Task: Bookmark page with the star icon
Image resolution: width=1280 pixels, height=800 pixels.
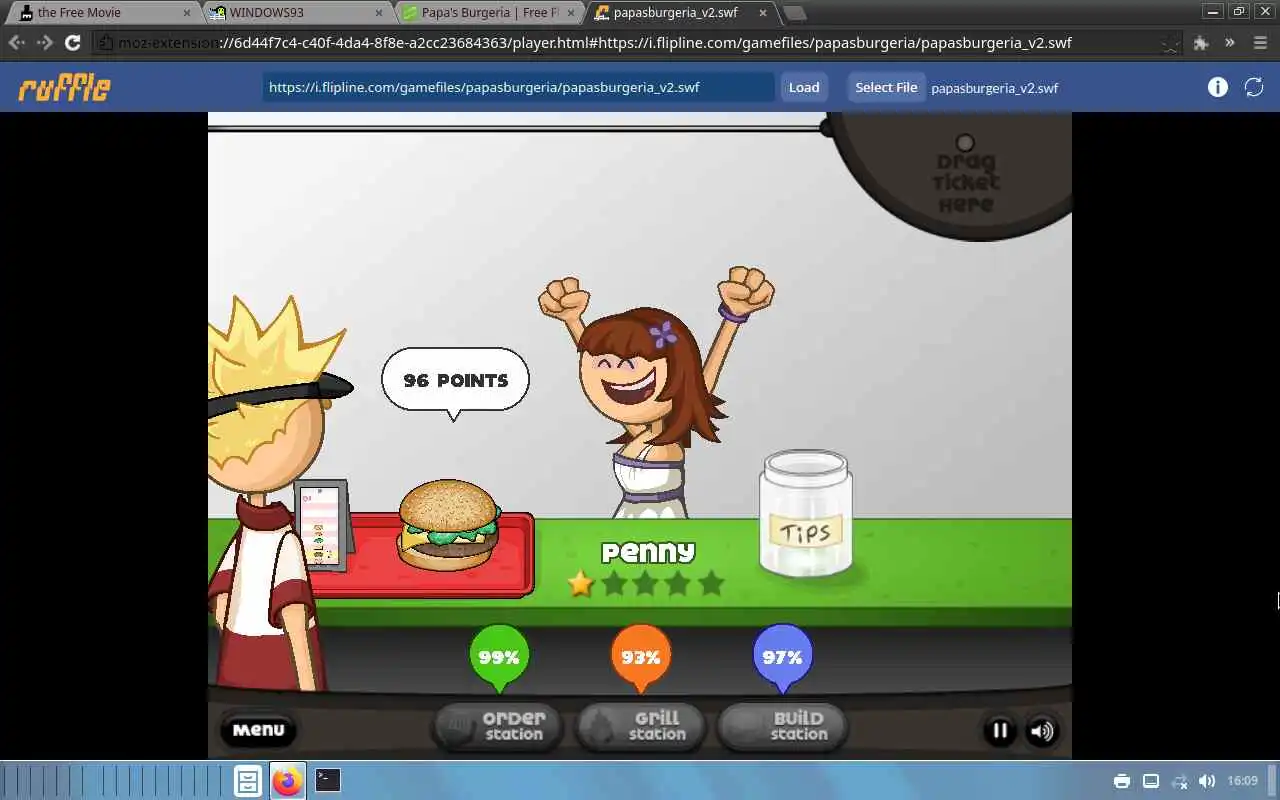Action: tap(1170, 44)
